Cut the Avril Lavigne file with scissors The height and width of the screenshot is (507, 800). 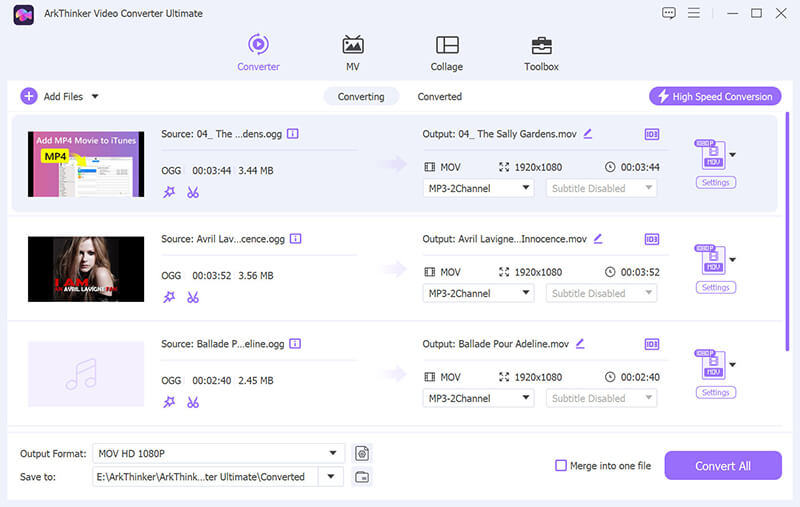[192, 297]
